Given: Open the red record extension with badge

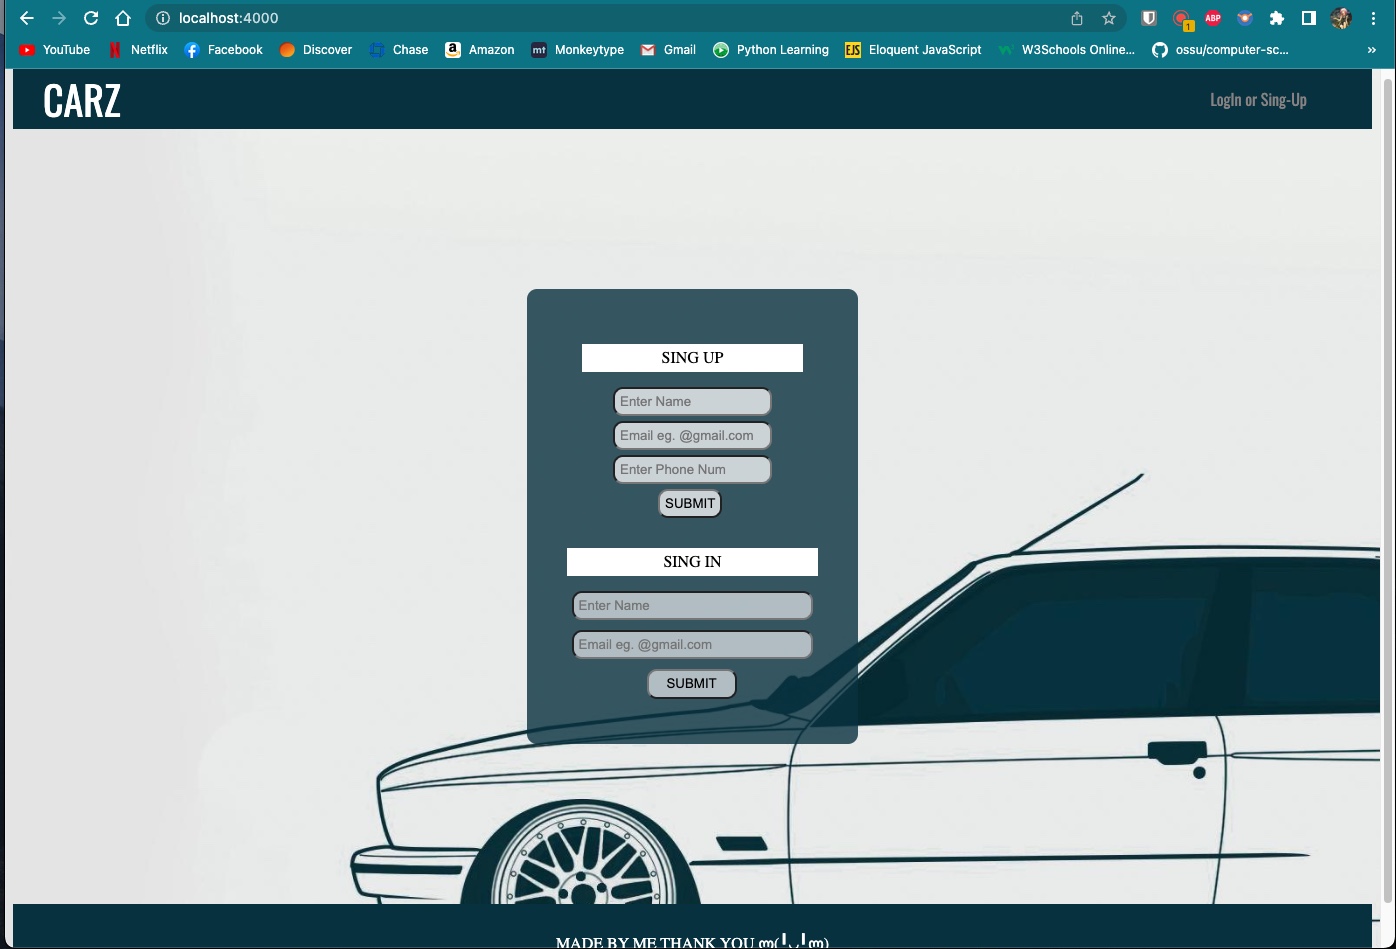Looking at the screenshot, I should pyautogui.click(x=1182, y=19).
